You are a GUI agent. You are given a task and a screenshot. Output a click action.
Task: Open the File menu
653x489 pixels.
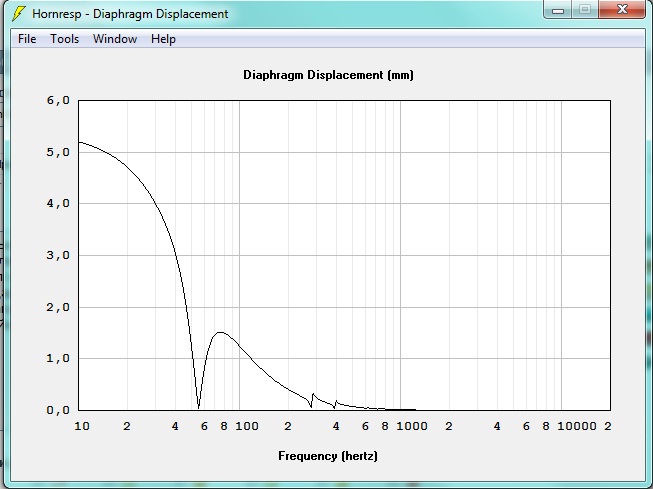coord(27,39)
